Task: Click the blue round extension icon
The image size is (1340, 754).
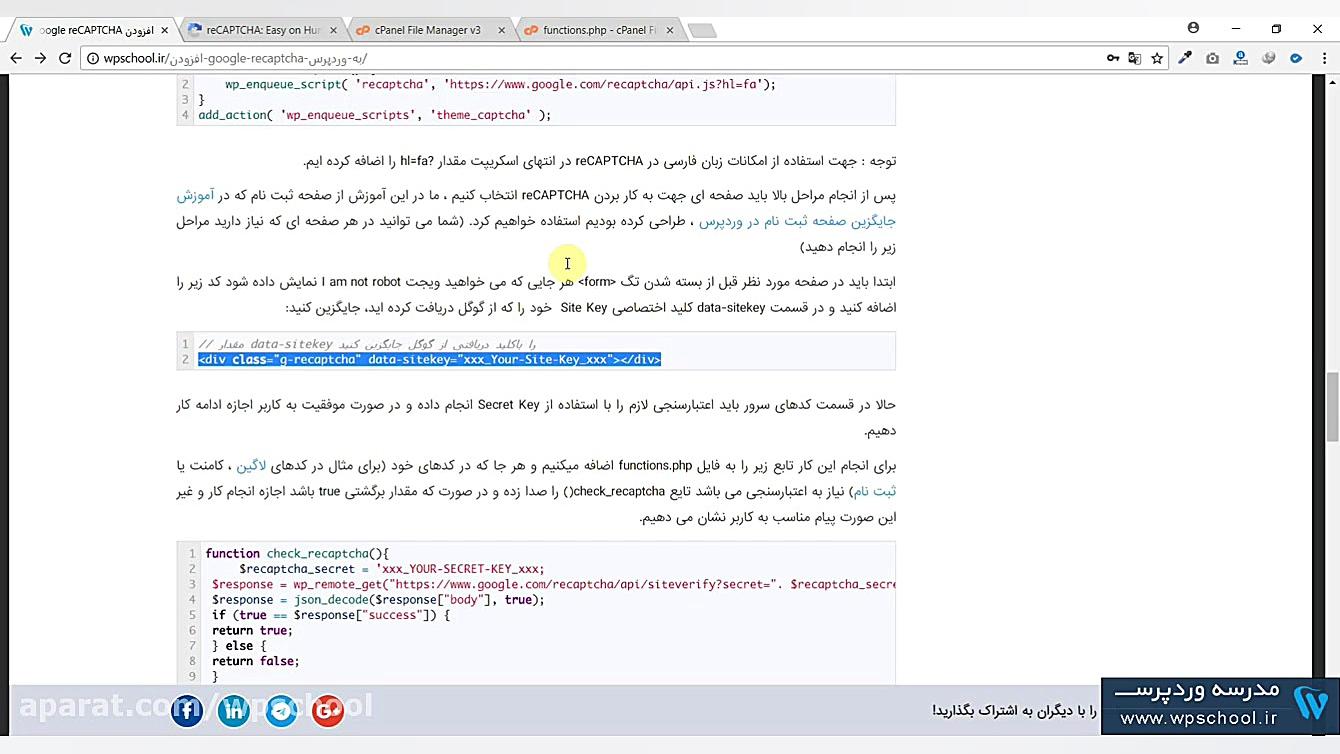Action: pyautogui.click(x=1296, y=58)
